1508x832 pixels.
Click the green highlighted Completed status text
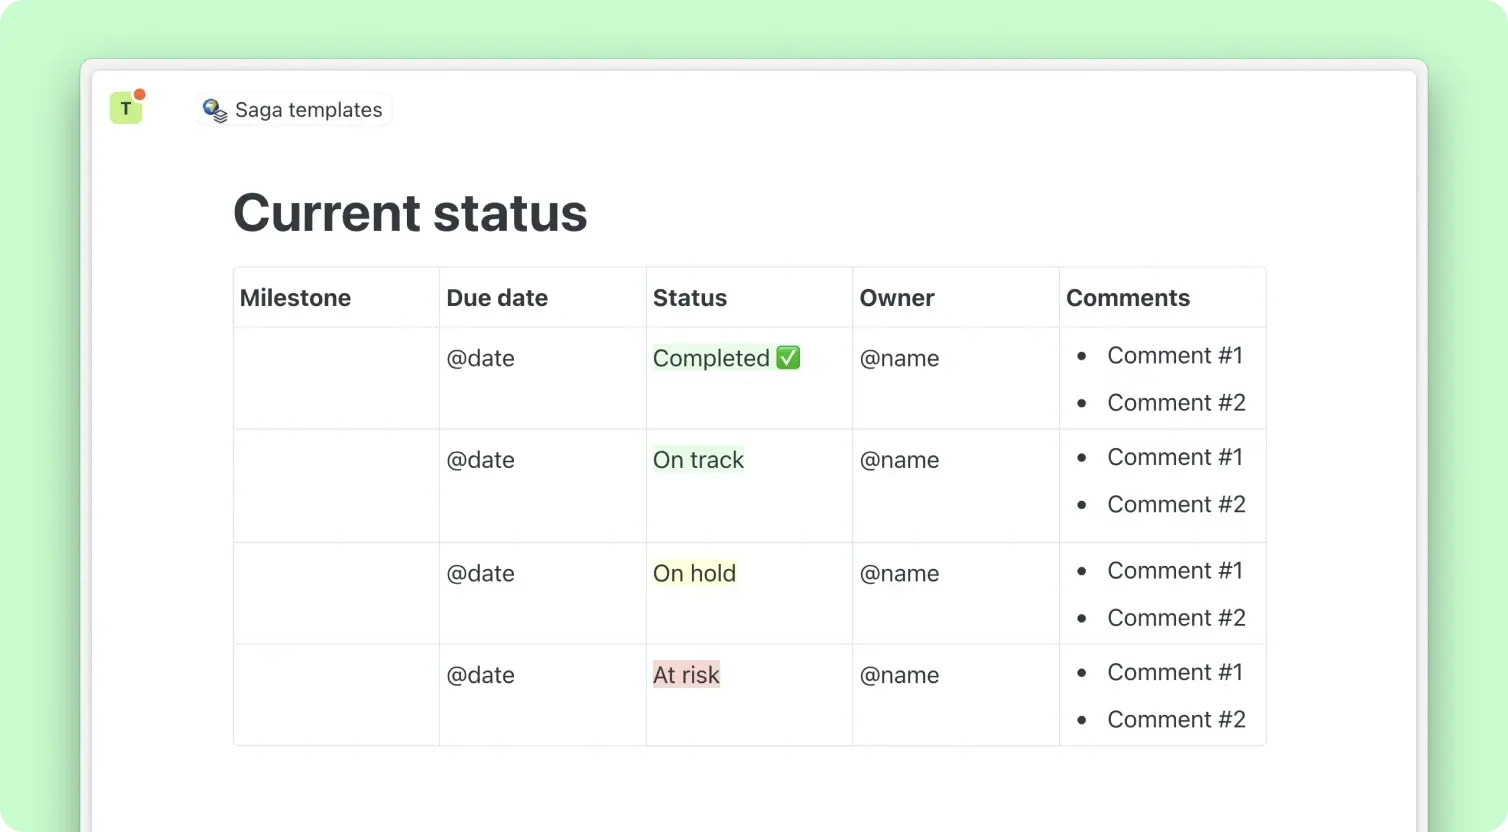(x=711, y=358)
